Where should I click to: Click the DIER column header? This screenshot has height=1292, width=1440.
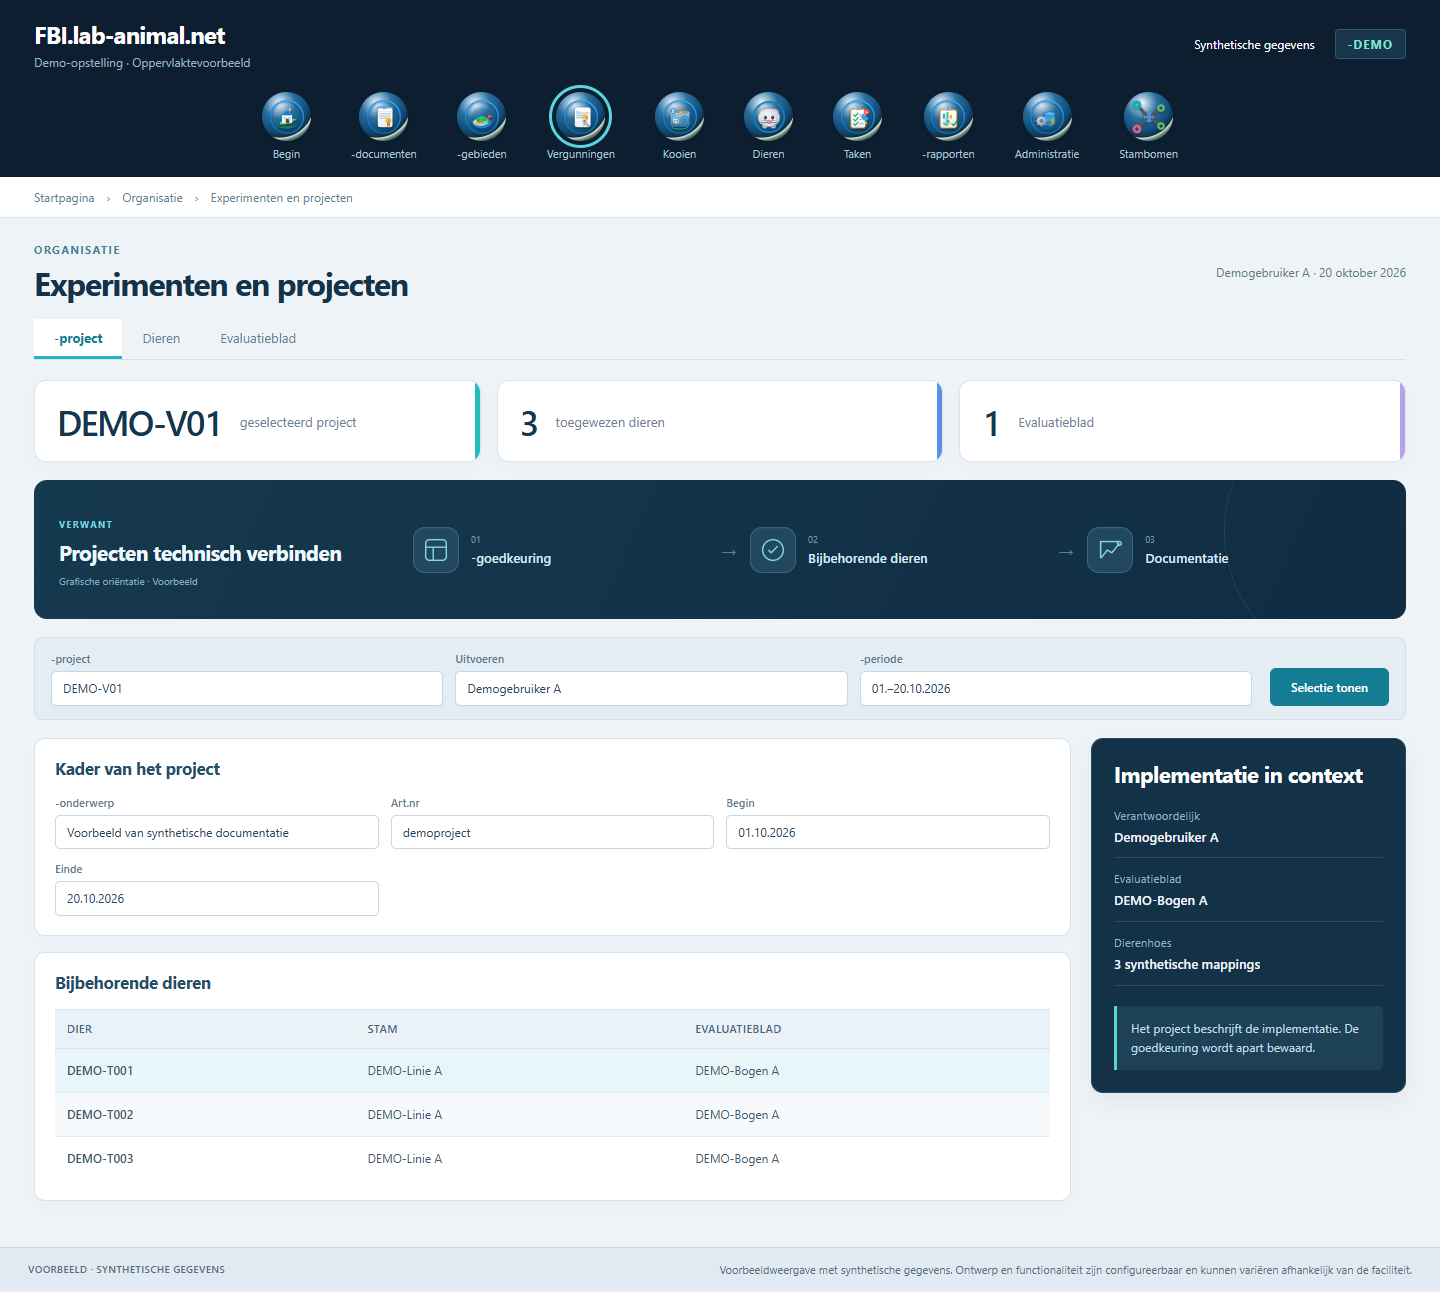pyautogui.click(x=80, y=1029)
